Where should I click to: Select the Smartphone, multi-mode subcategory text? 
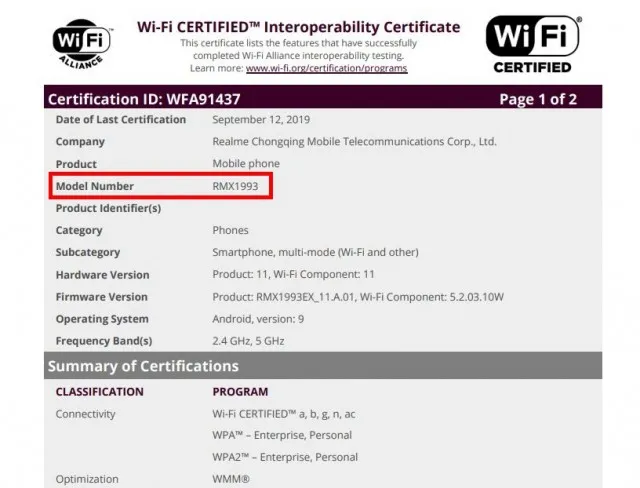315,252
